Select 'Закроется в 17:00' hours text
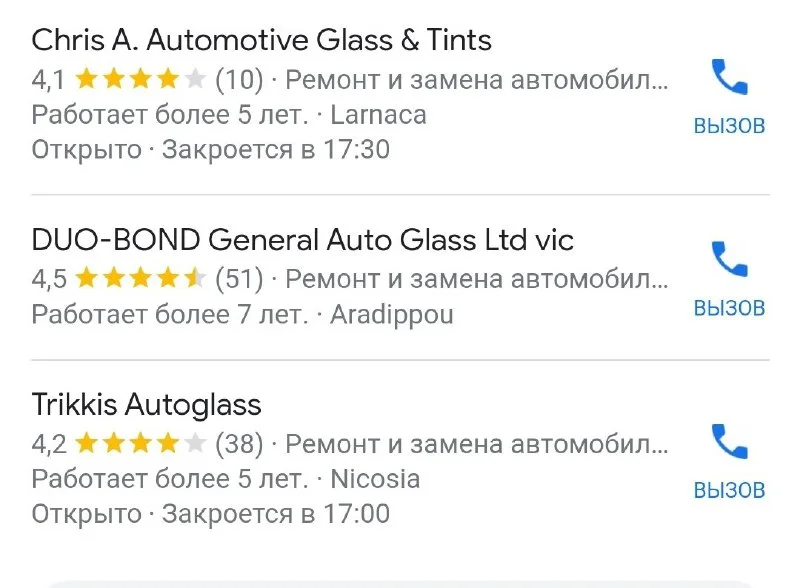Screen dimensions: 800x588 [276, 513]
